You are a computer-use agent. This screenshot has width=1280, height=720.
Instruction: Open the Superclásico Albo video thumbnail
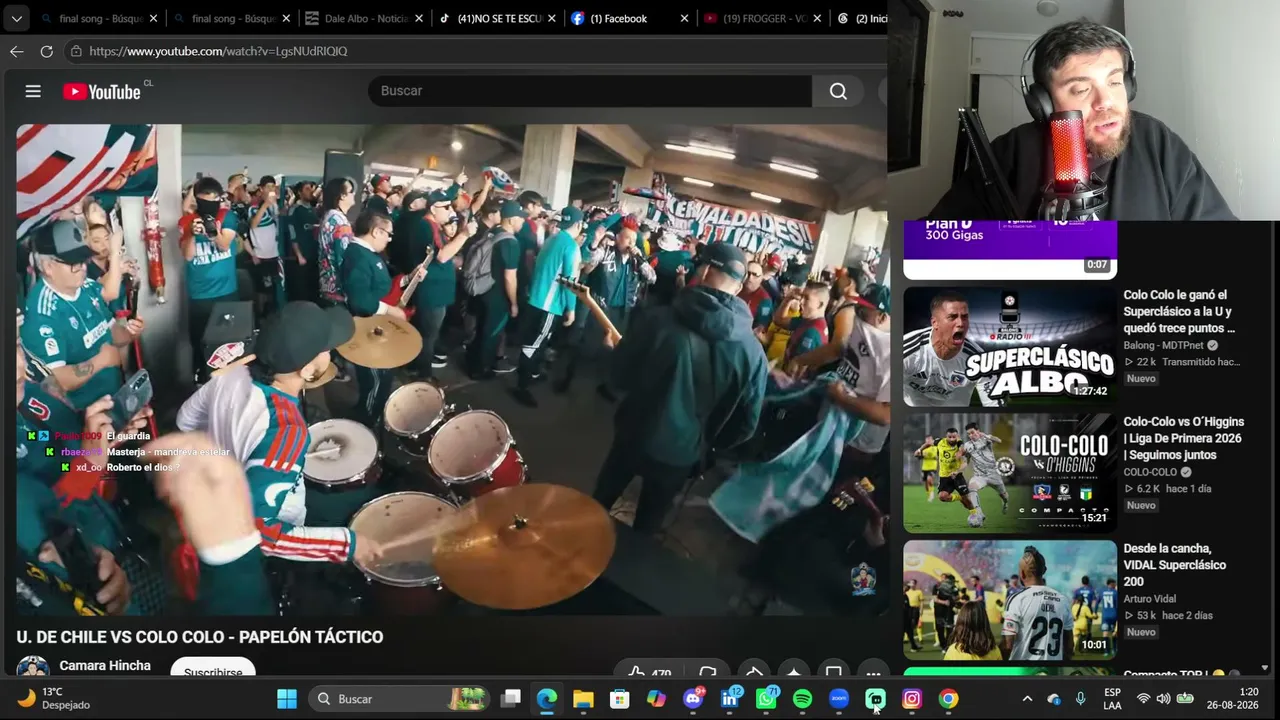coord(1010,346)
